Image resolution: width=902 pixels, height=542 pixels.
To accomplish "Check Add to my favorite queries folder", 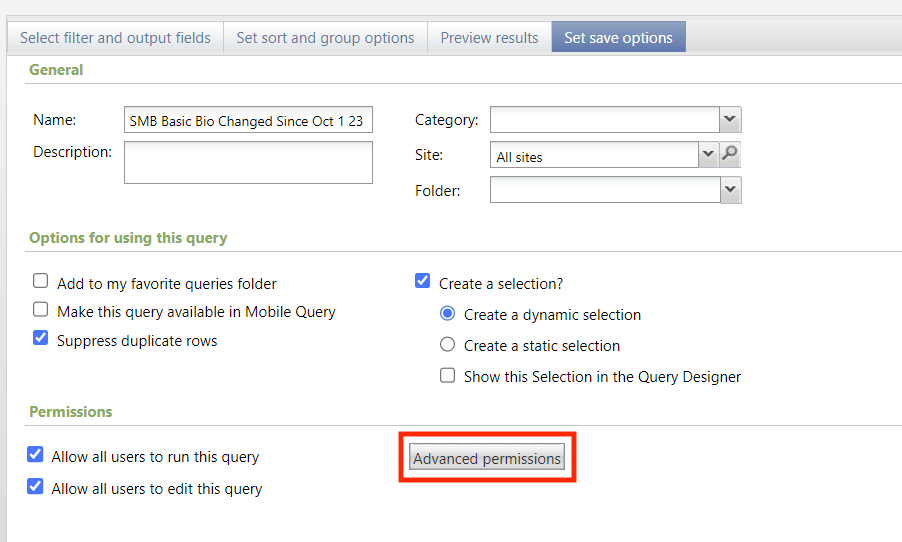I will pos(40,281).
